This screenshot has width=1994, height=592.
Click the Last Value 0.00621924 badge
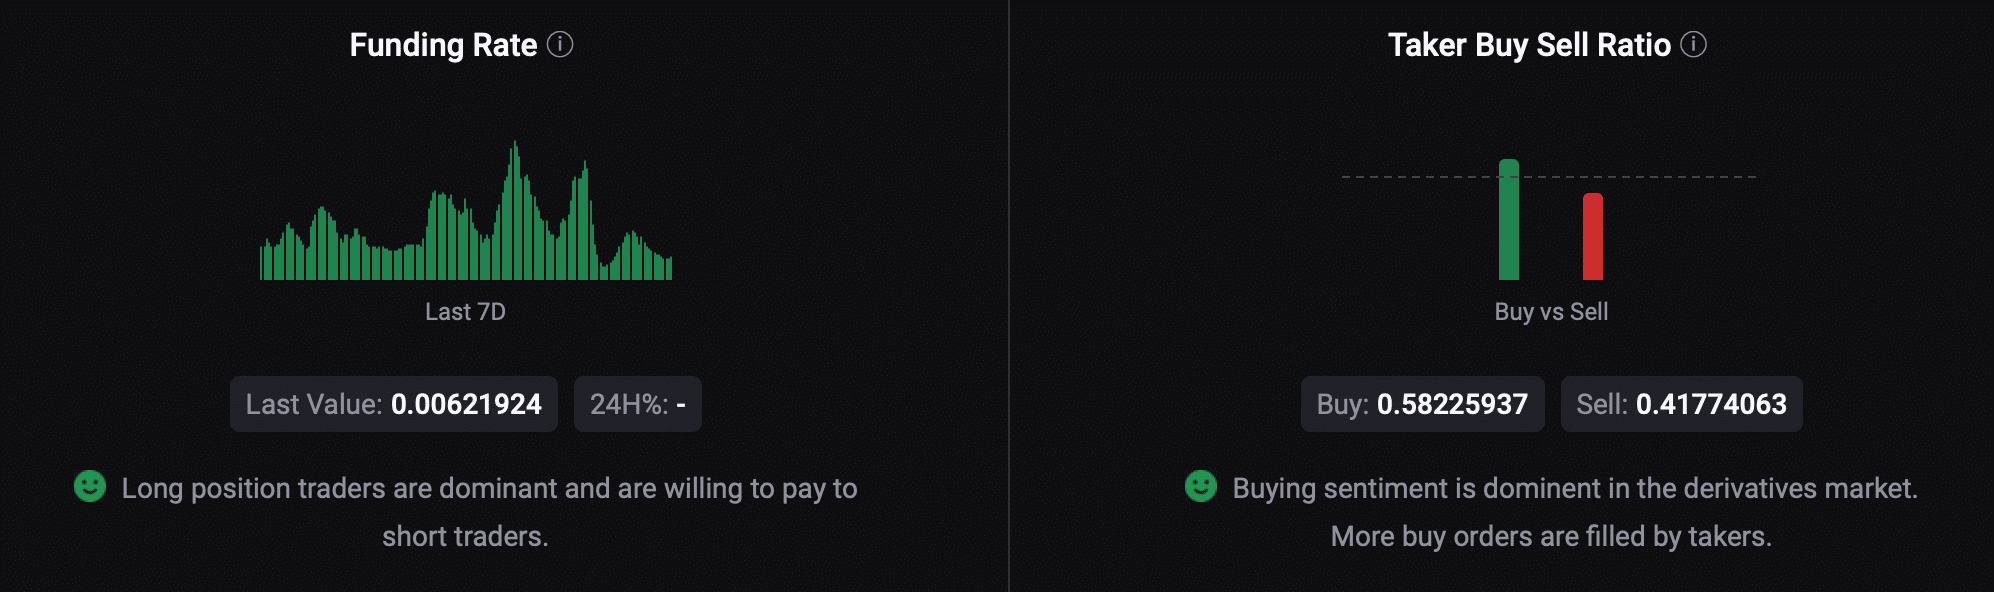[x=394, y=404]
